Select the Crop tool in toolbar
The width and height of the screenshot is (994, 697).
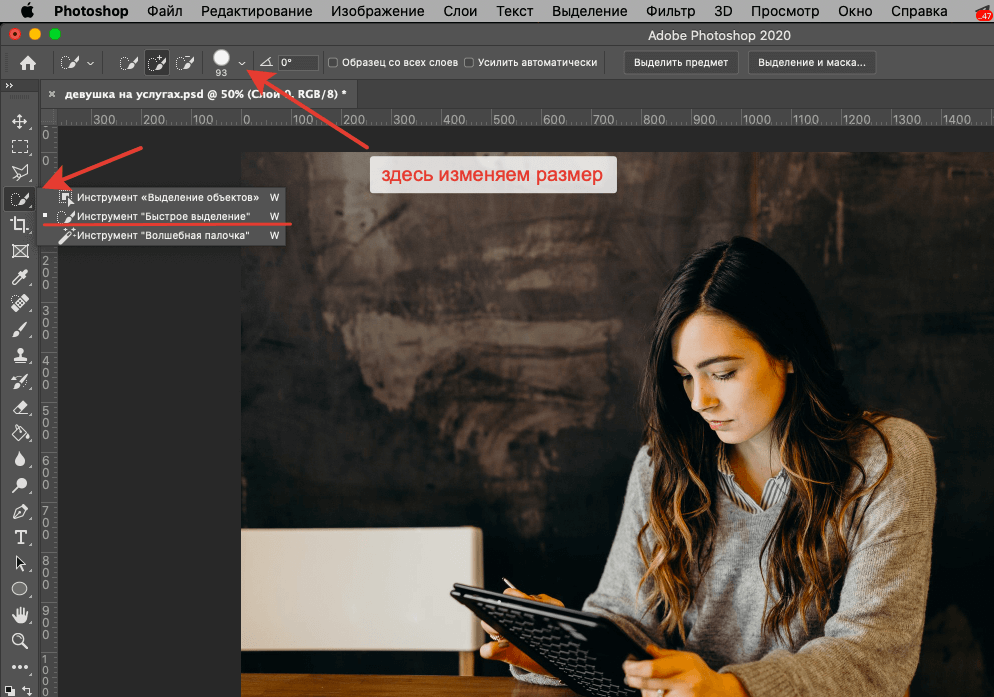pos(19,225)
